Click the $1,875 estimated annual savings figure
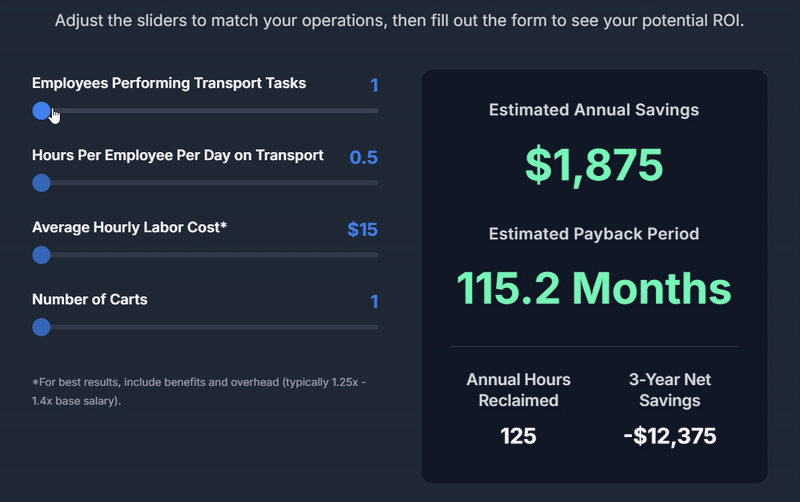Screen dimensions: 800x502 pyautogui.click(x=594, y=166)
